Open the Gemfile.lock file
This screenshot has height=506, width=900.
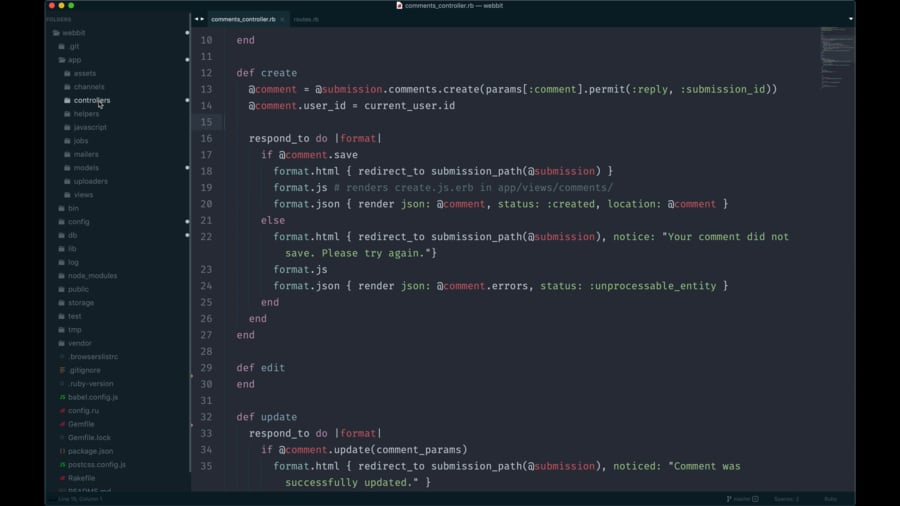(x=89, y=438)
